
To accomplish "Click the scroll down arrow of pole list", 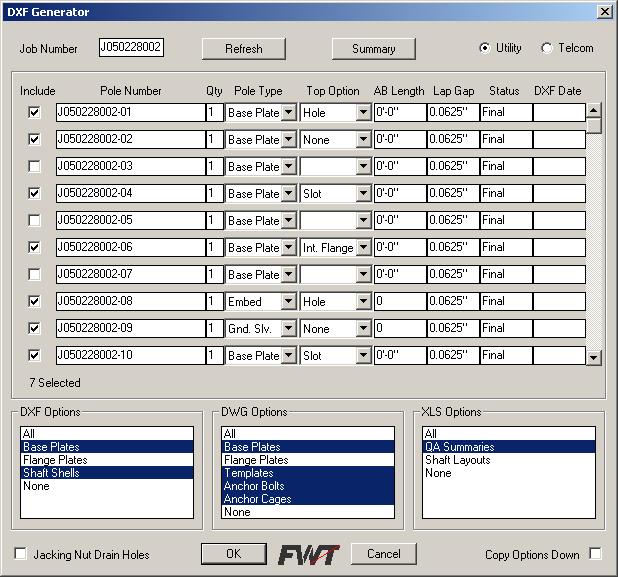I will click(x=594, y=358).
